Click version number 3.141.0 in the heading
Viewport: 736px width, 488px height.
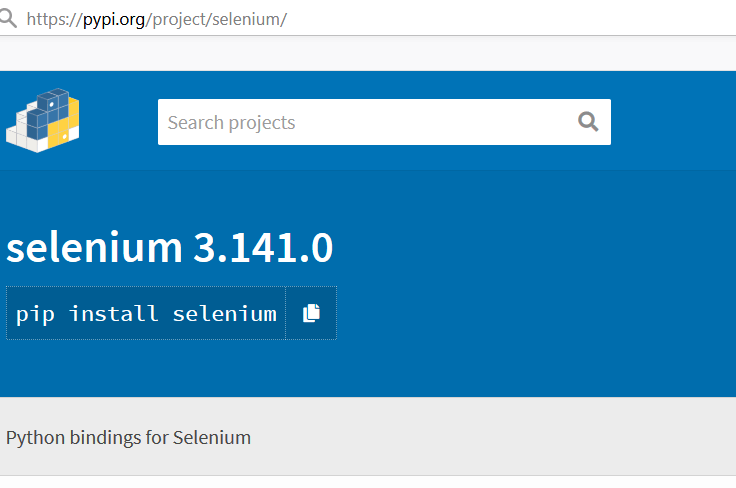[263, 247]
